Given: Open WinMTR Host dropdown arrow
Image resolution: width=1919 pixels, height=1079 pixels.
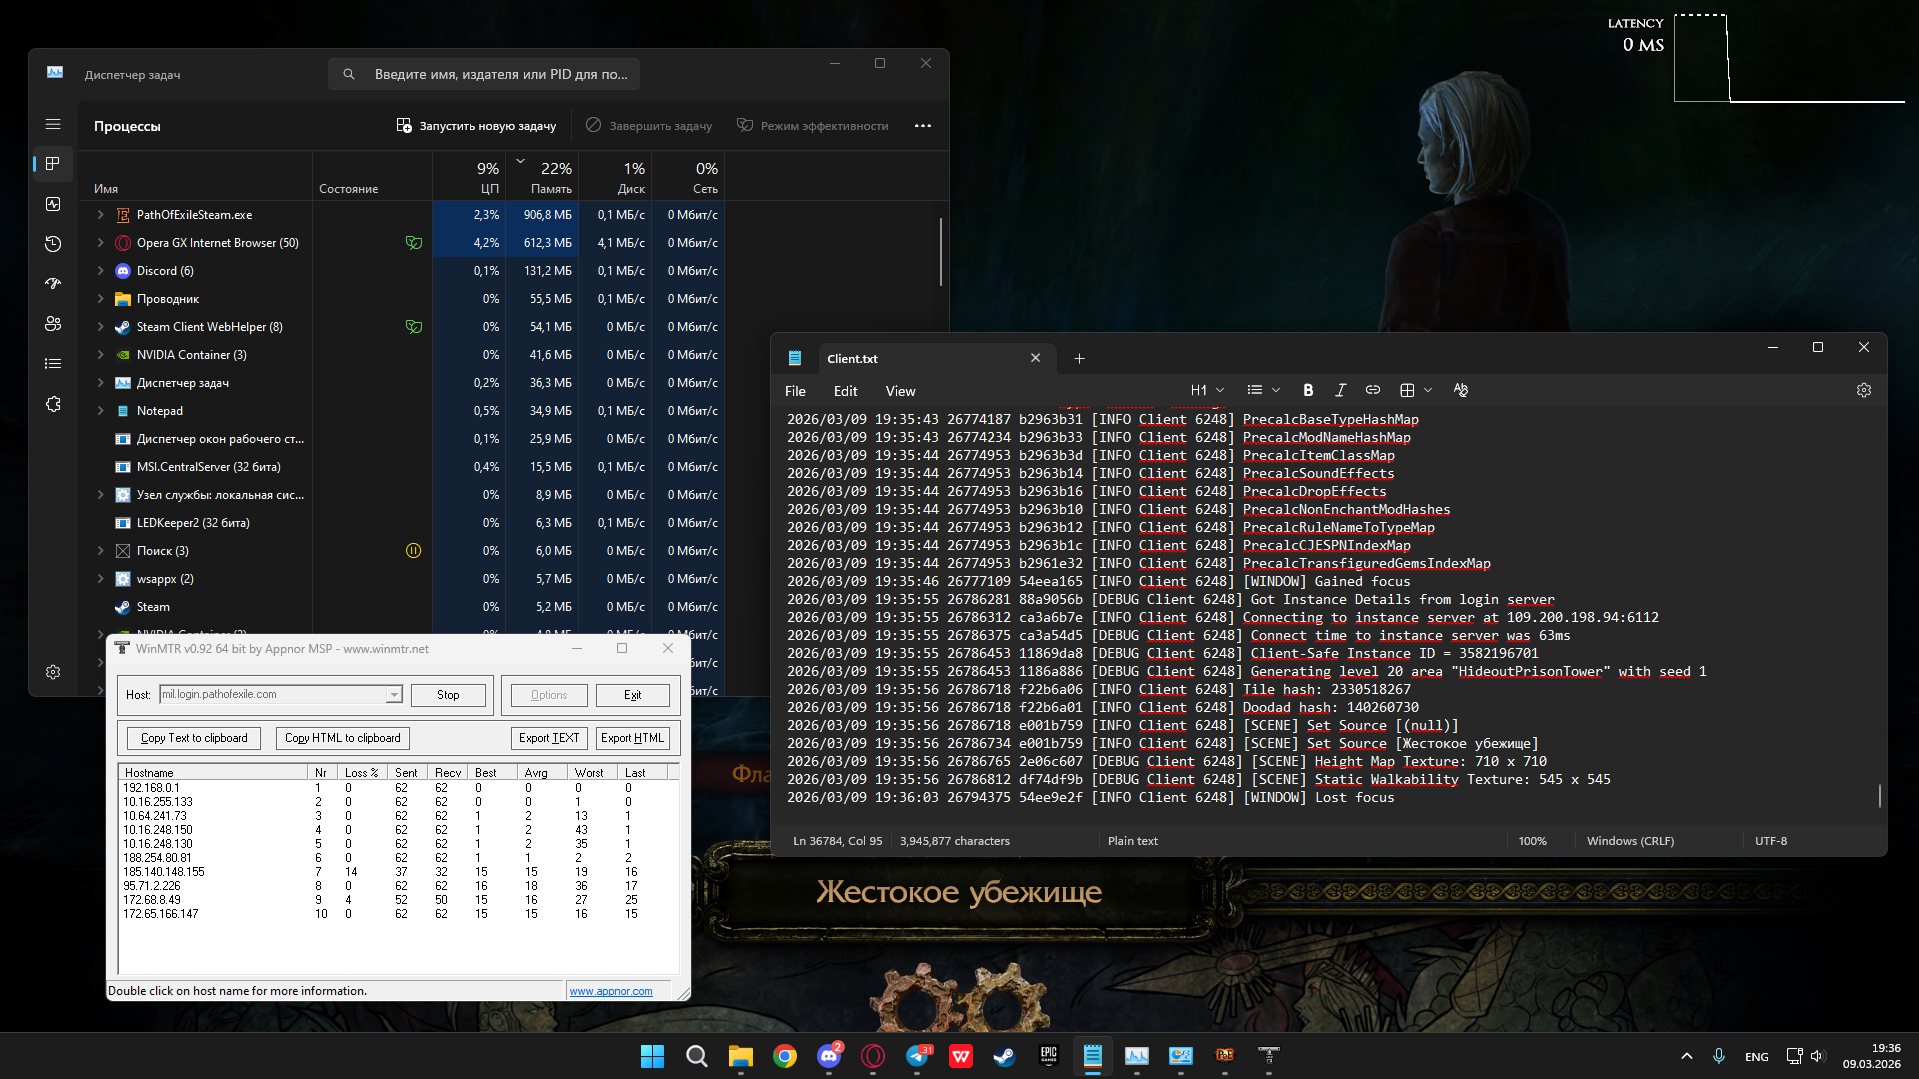Looking at the screenshot, I should [394, 695].
